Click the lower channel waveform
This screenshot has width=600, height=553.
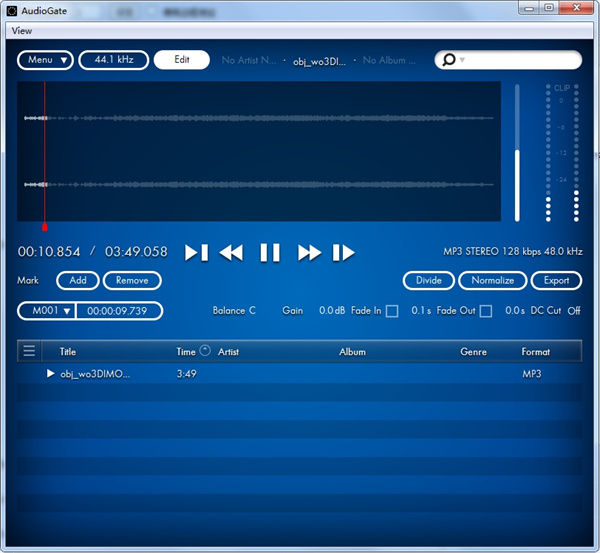259,184
